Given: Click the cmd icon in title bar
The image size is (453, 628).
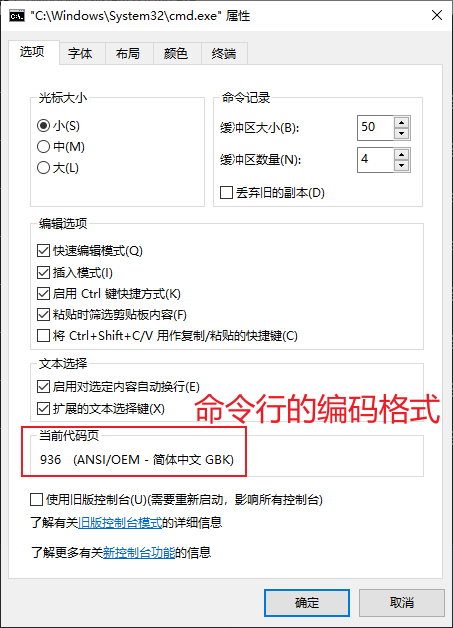Looking at the screenshot, I should pyautogui.click(x=17, y=16).
